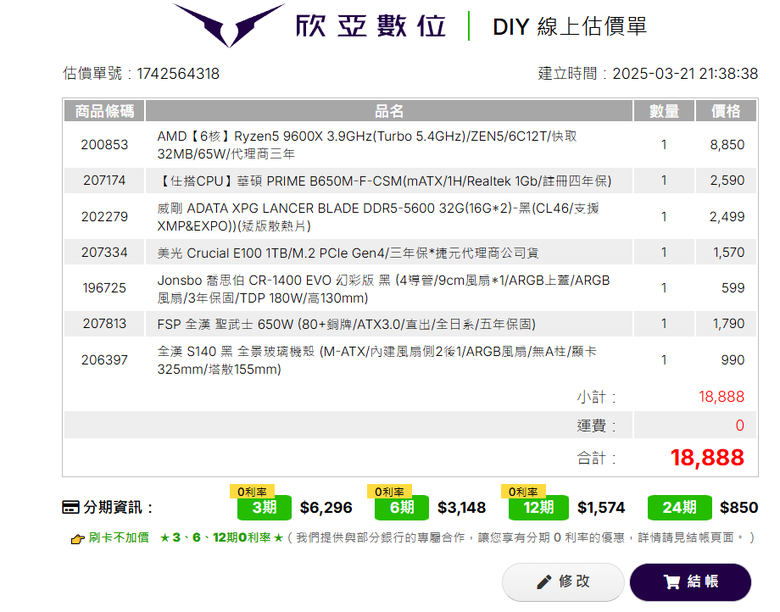Click the 0利率 tag above 3期
Viewport: 780px width, 612px height.
click(x=252, y=492)
